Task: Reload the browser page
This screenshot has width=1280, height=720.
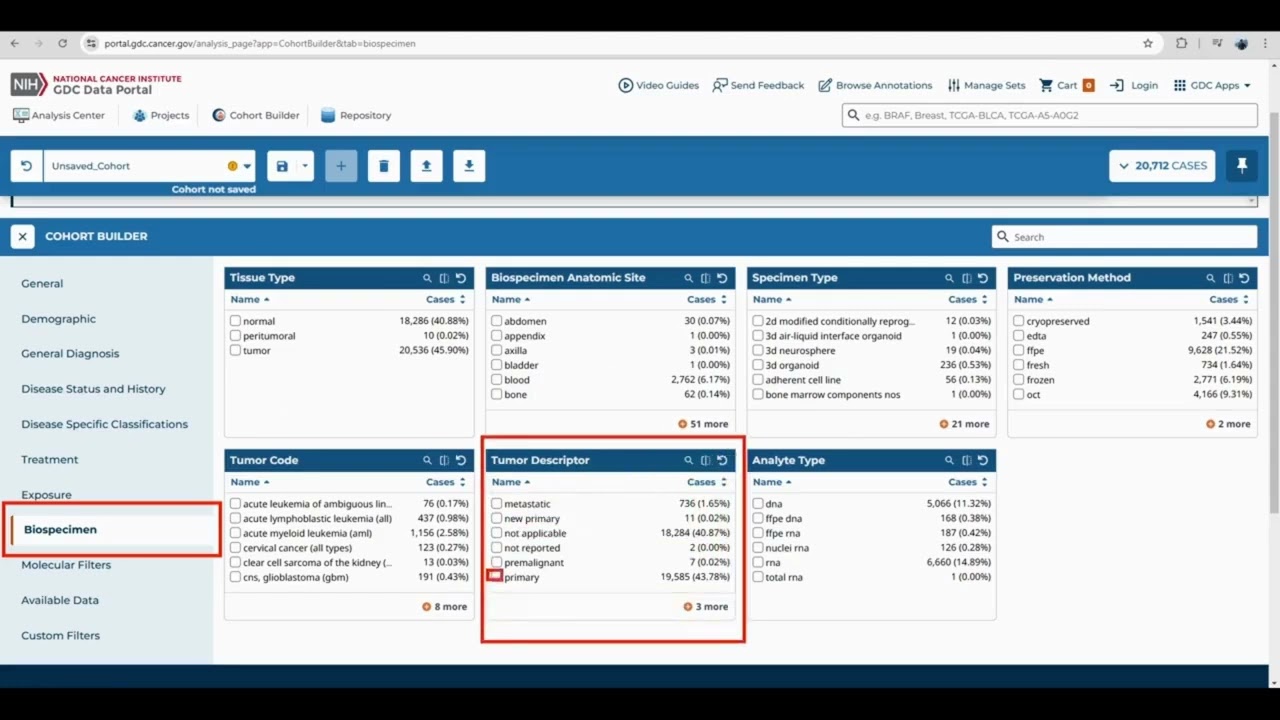Action: (x=62, y=43)
